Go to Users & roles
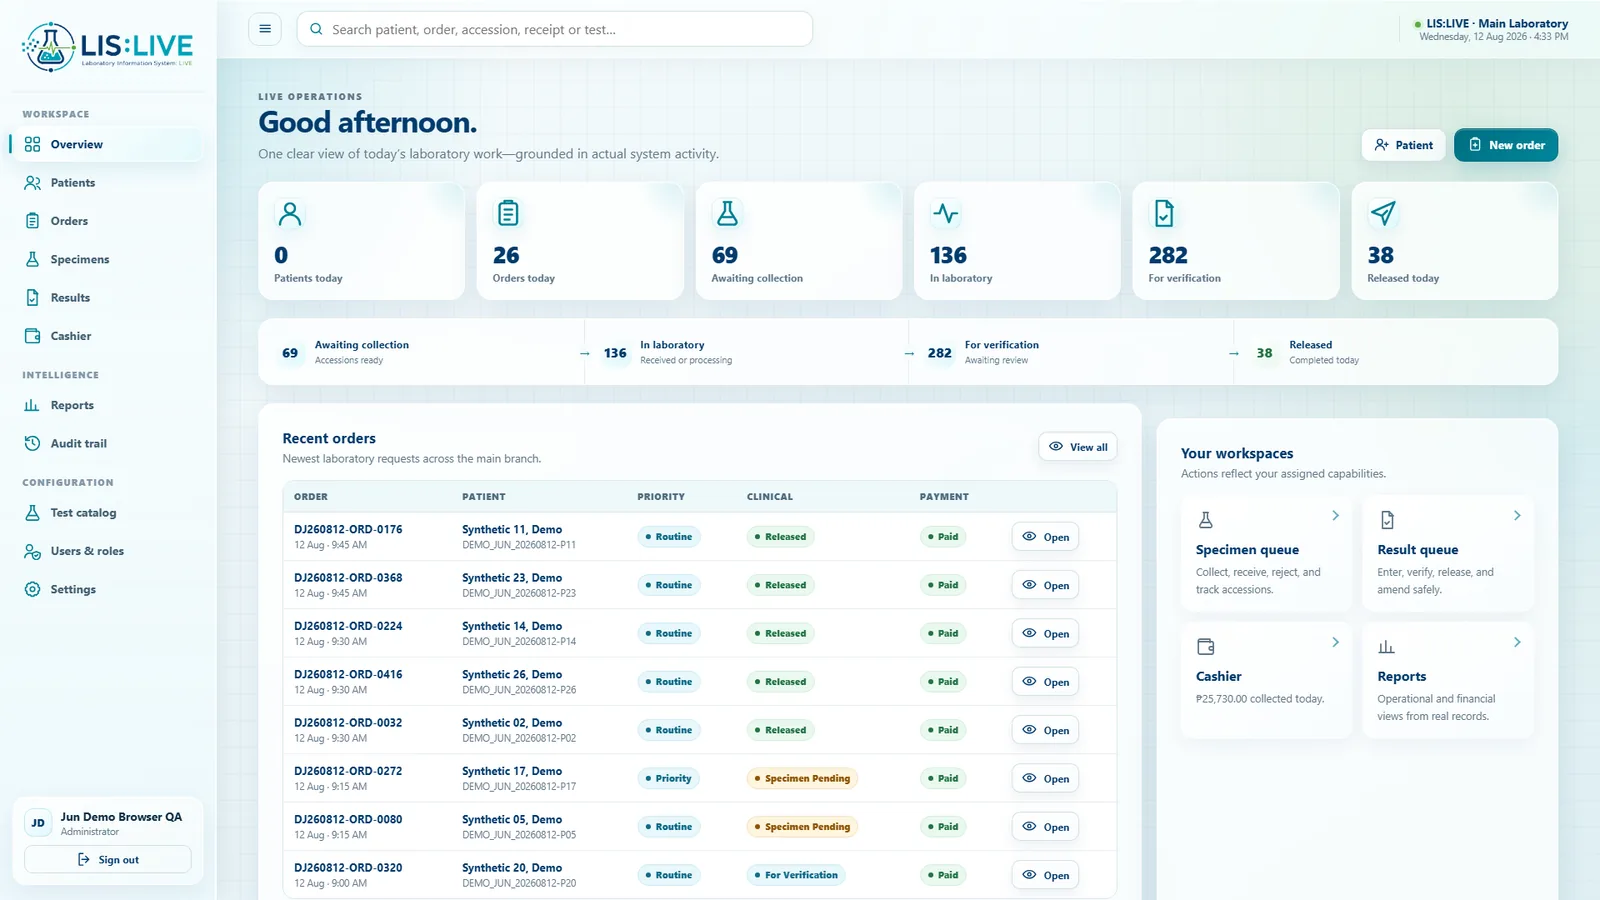Viewport: 1600px width, 900px height. [107, 551]
